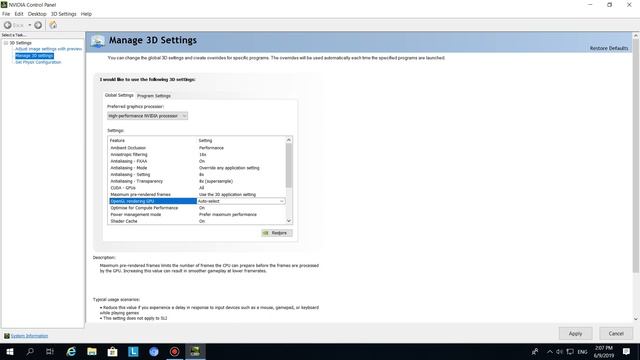Open the Windows Start menu
Screen dimensions: 640x360
point(10,351)
